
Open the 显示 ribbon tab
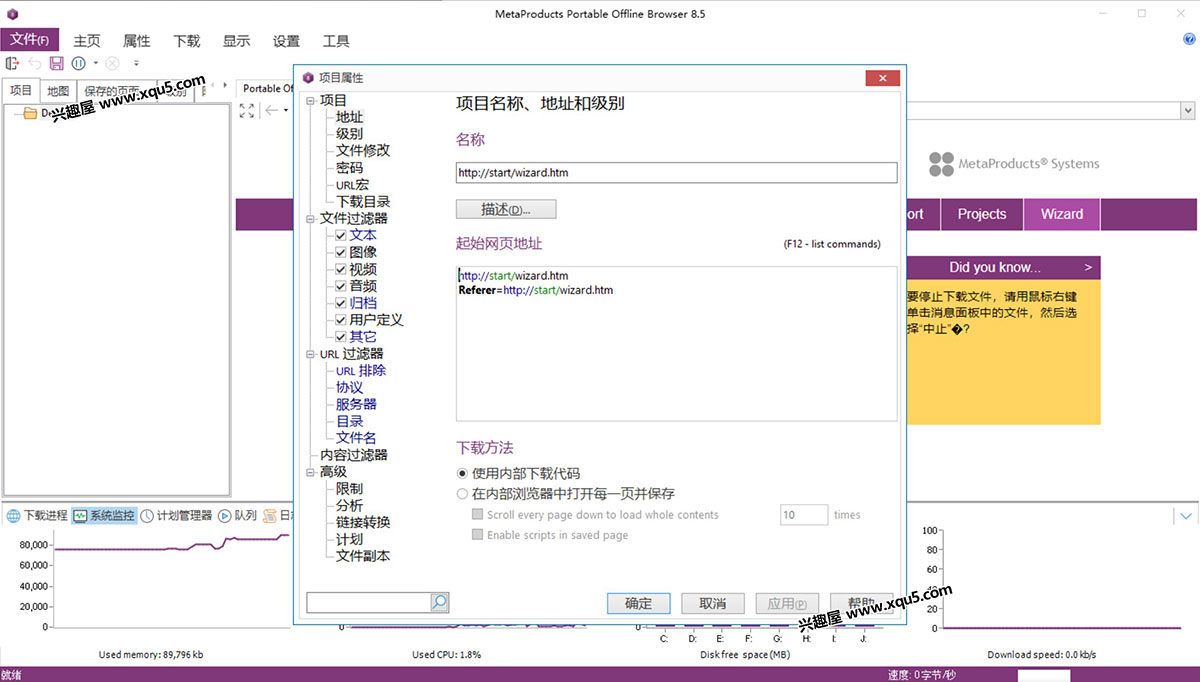(237, 41)
